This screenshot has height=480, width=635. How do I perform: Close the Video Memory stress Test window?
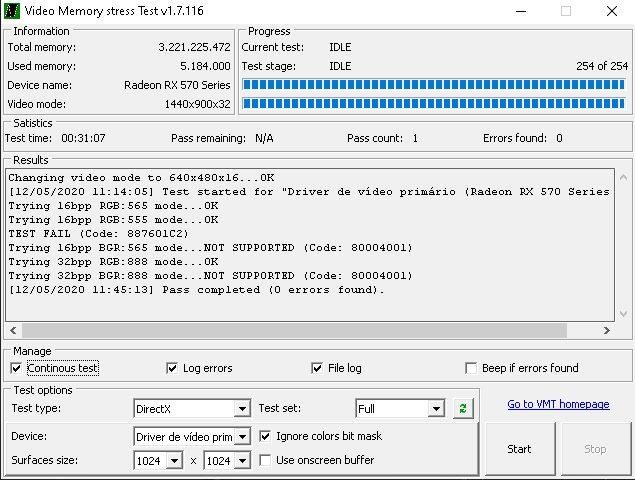point(612,11)
